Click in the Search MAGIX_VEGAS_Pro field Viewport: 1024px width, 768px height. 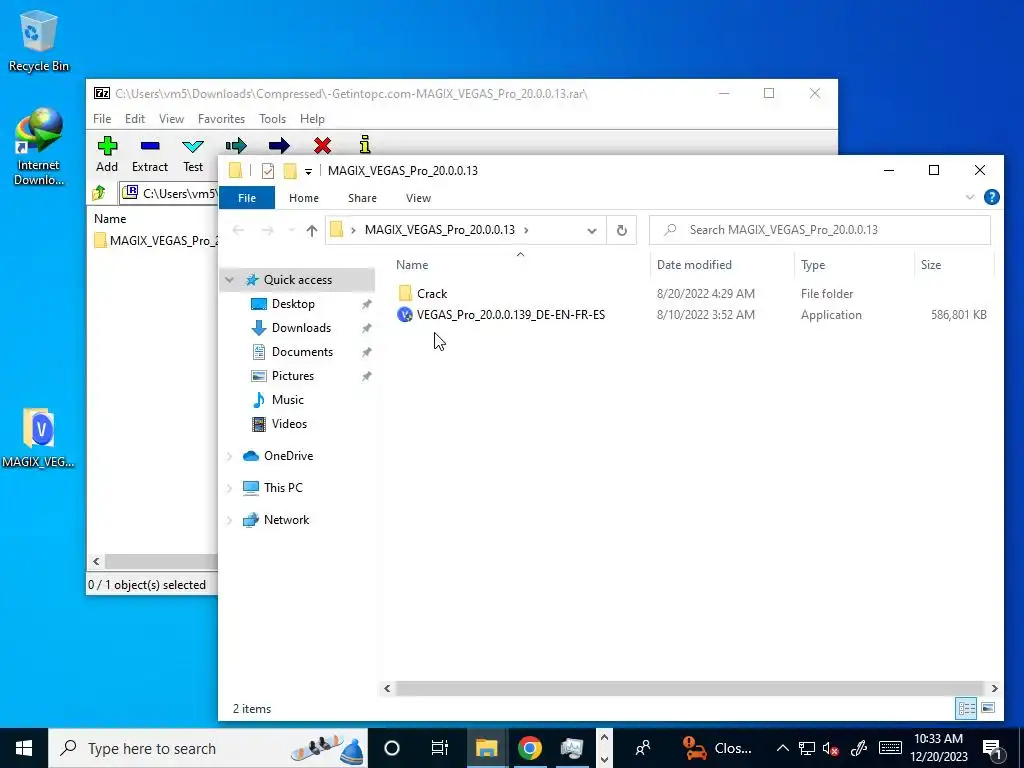[820, 230]
